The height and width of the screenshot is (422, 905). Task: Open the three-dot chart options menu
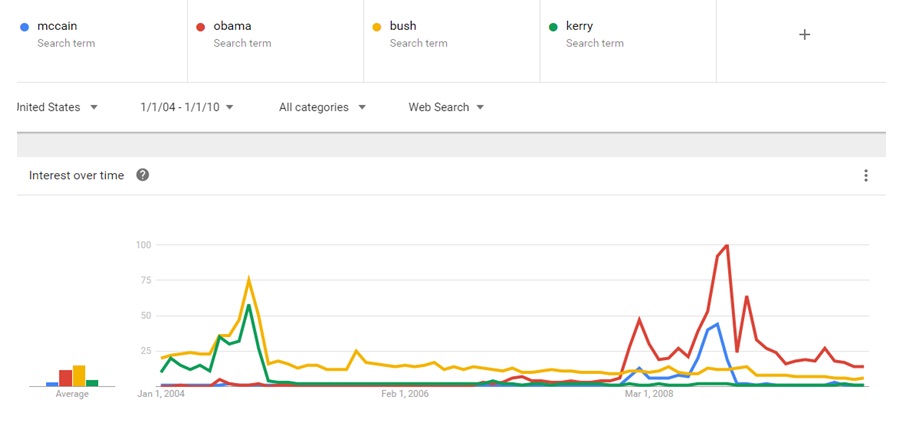[865, 176]
